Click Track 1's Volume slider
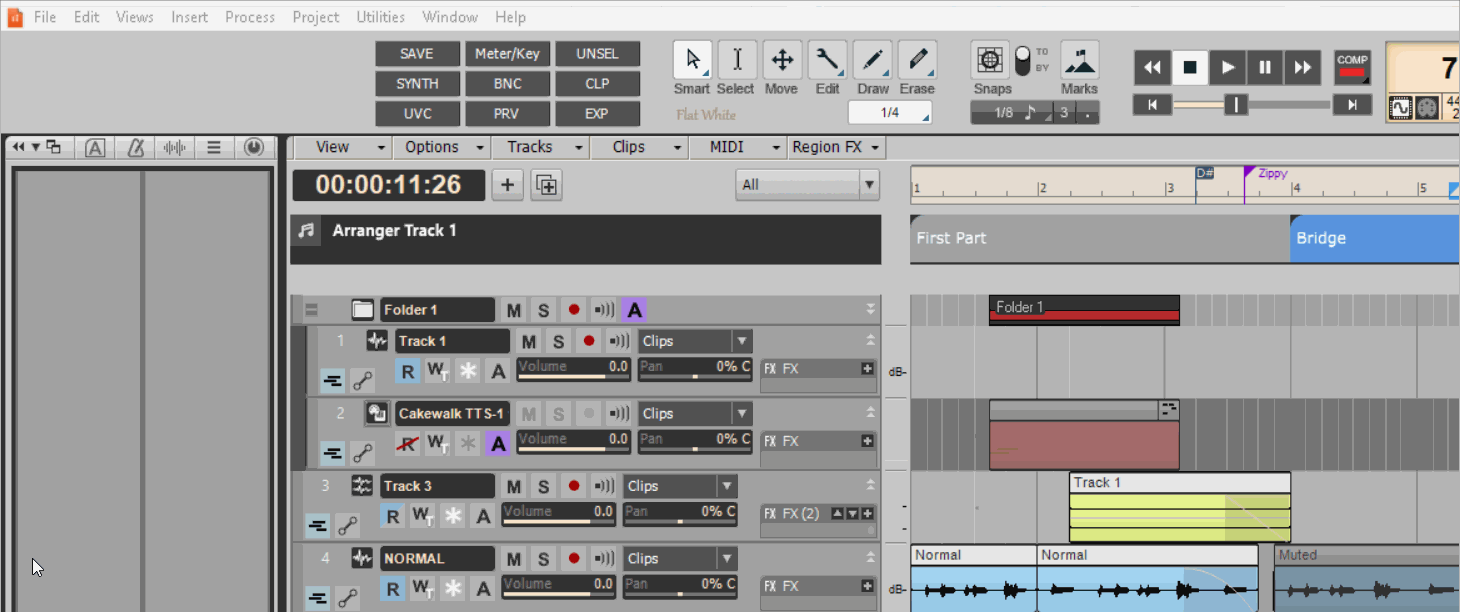Screen dimensions: 1460x612 click(x=573, y=369)
